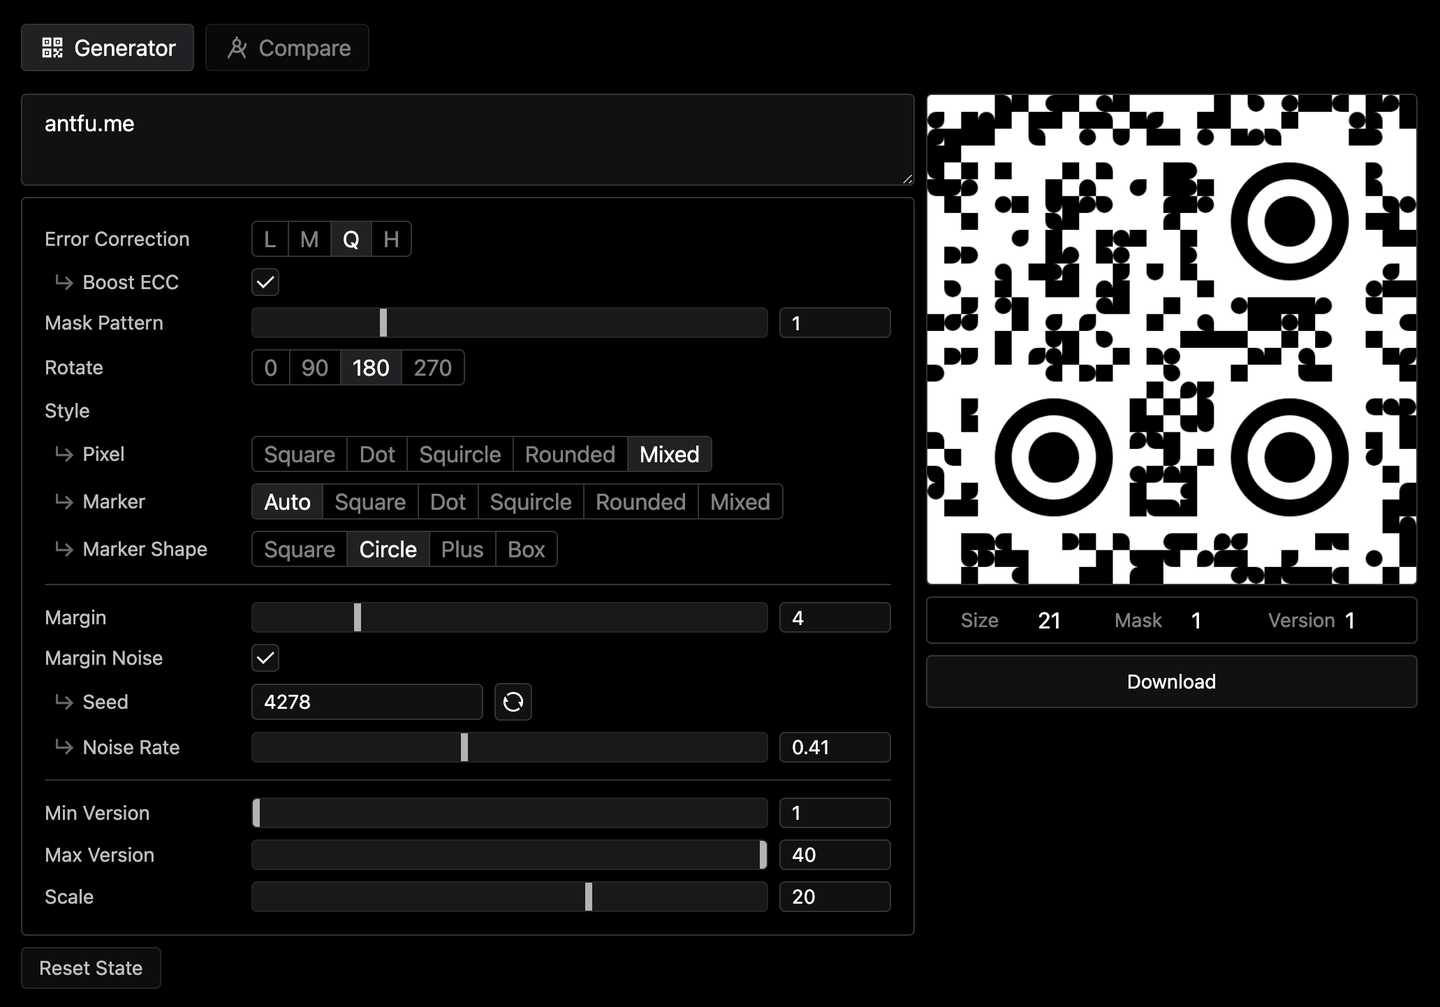Set Rotate to 270 degrees
1440x1007 pixels.
point(431,367)
